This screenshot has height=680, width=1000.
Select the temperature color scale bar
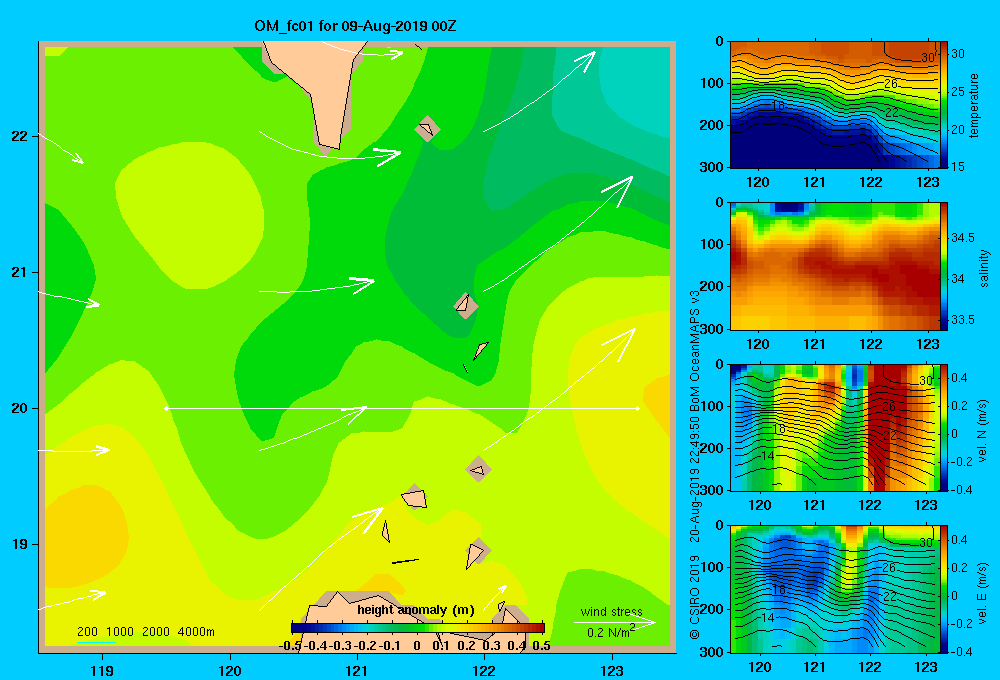tap(944, 105)
